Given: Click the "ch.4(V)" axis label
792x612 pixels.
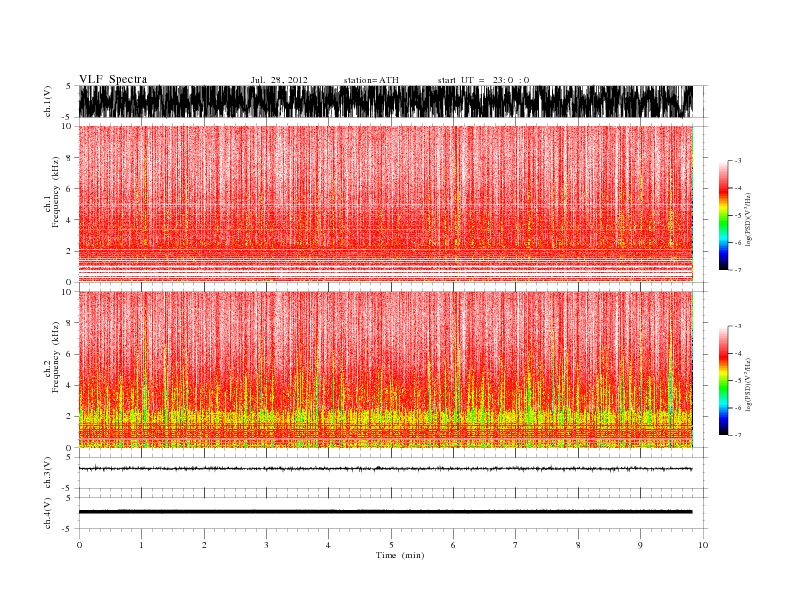Looking at the screenshot, I should pos(48,513).
